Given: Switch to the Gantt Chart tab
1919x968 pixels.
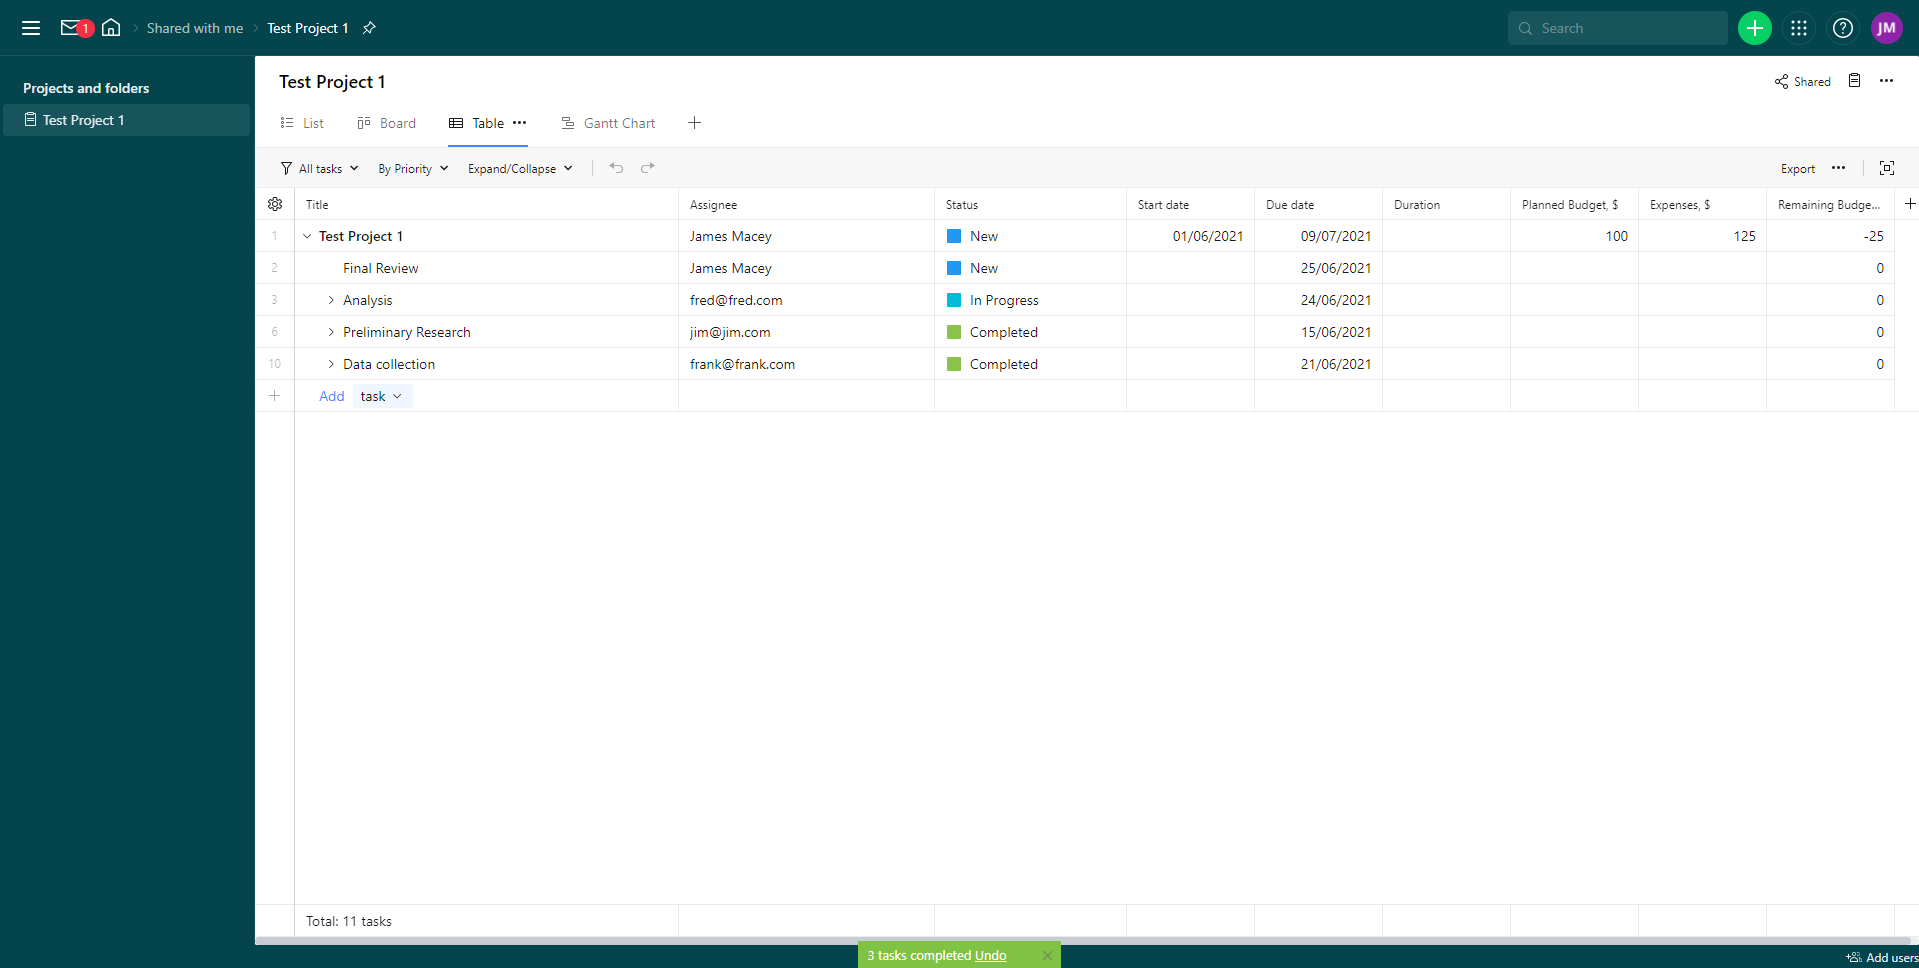Looking at the screenshot, I should click(618, 122).
